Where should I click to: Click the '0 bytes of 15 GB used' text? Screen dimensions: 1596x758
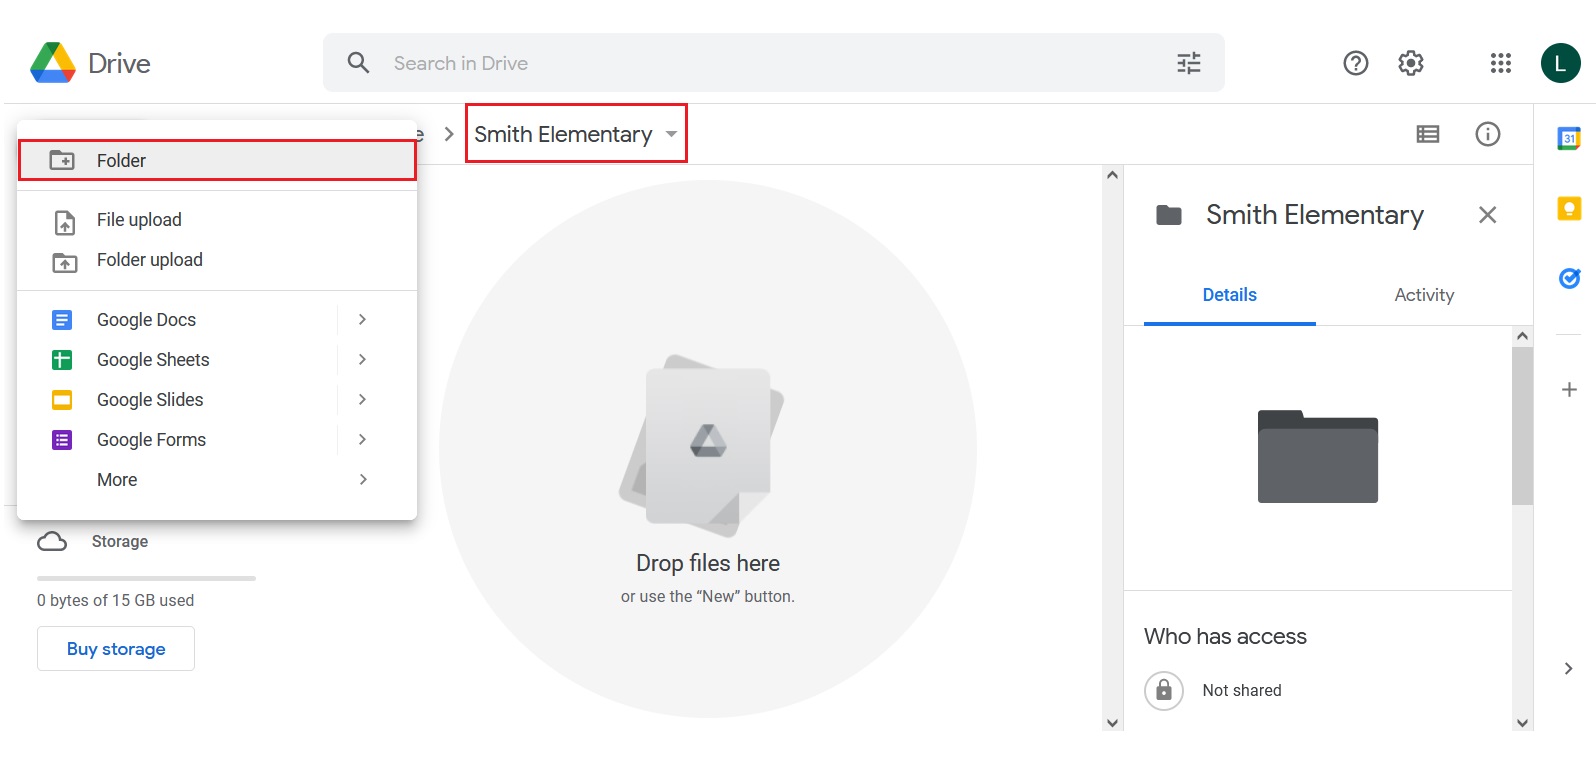pos(116,600)
